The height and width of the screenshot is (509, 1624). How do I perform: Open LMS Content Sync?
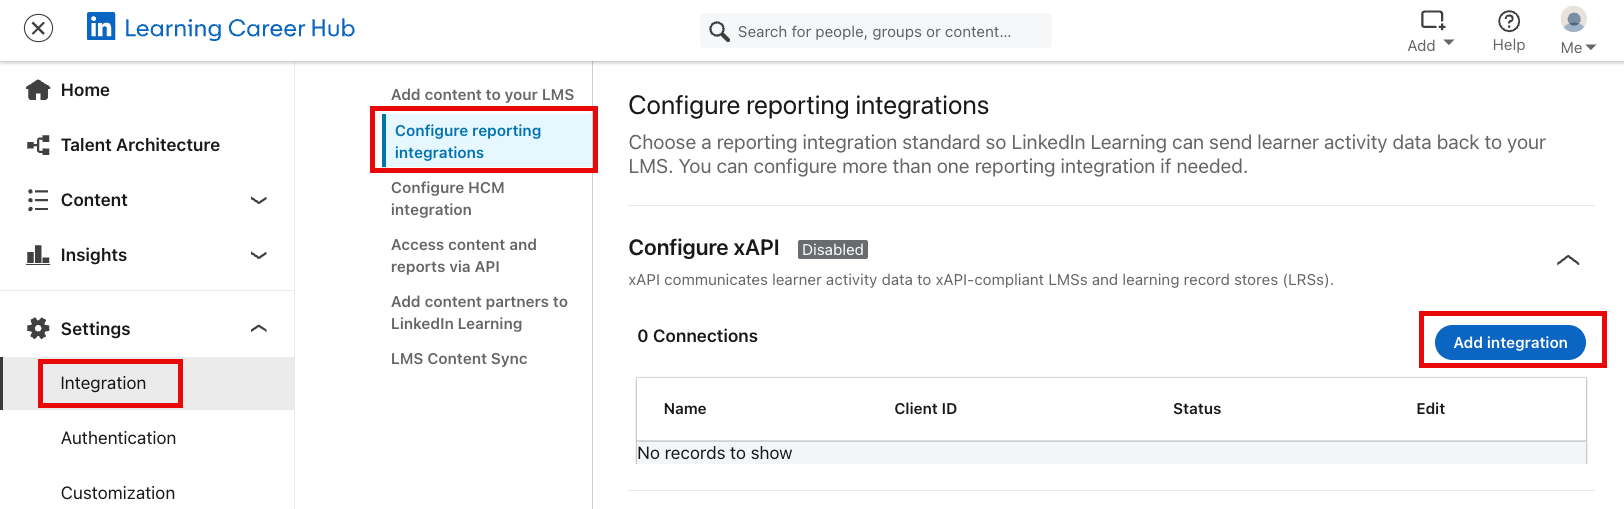(459, 359)
